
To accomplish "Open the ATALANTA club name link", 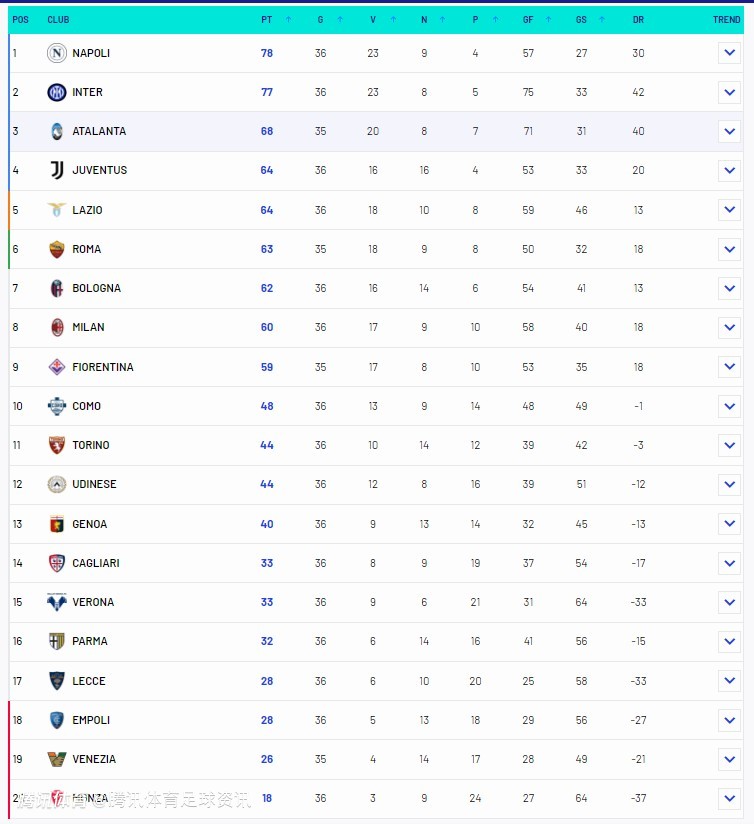I will click(x=99, y=131).
